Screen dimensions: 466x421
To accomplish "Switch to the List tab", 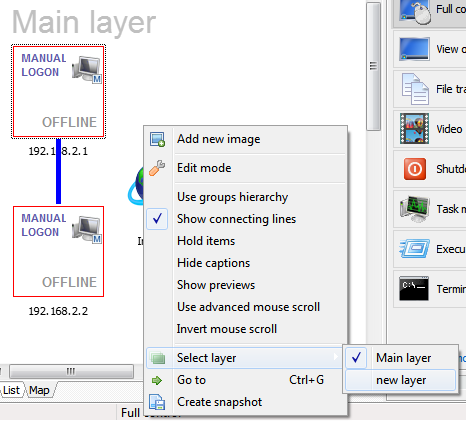I will tap(12, 390).
